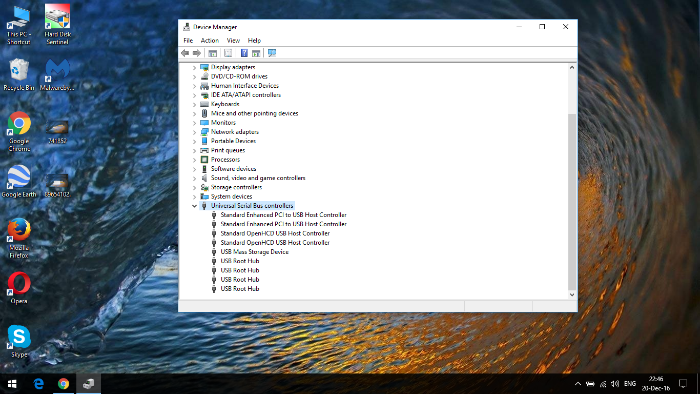Select Storage controllers category
Viewport: 700px width, 394px height.
tap(236, 187)
